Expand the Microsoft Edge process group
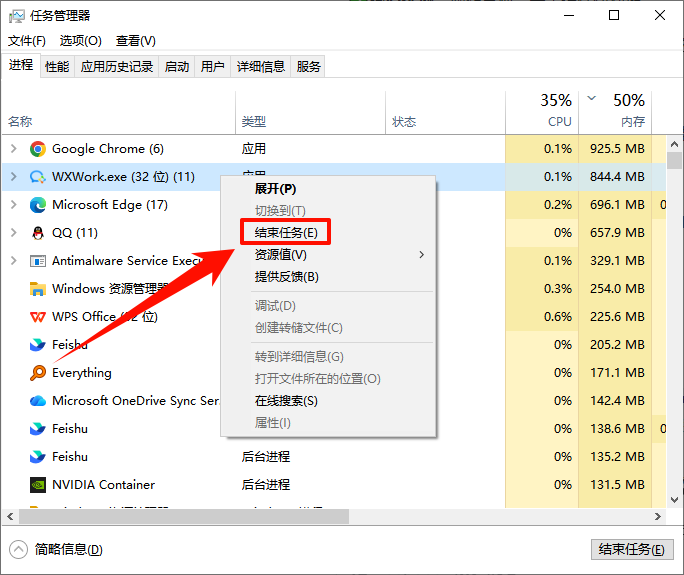 point(14,205)
